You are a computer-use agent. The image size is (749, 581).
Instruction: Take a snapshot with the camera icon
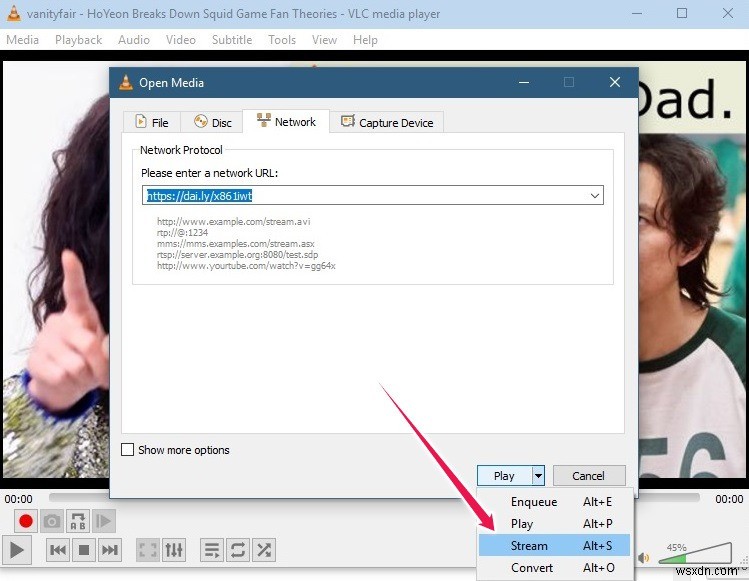coord(52,521)
